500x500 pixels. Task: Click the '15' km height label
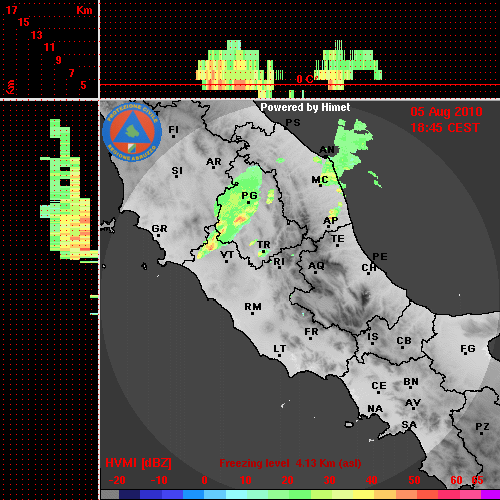click(24, 22)
